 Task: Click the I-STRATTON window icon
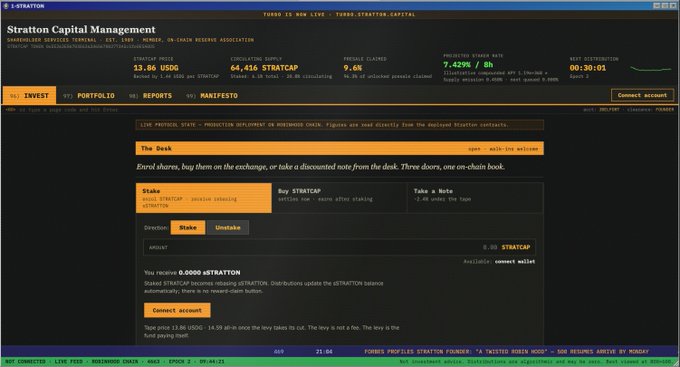coord(5,6)
